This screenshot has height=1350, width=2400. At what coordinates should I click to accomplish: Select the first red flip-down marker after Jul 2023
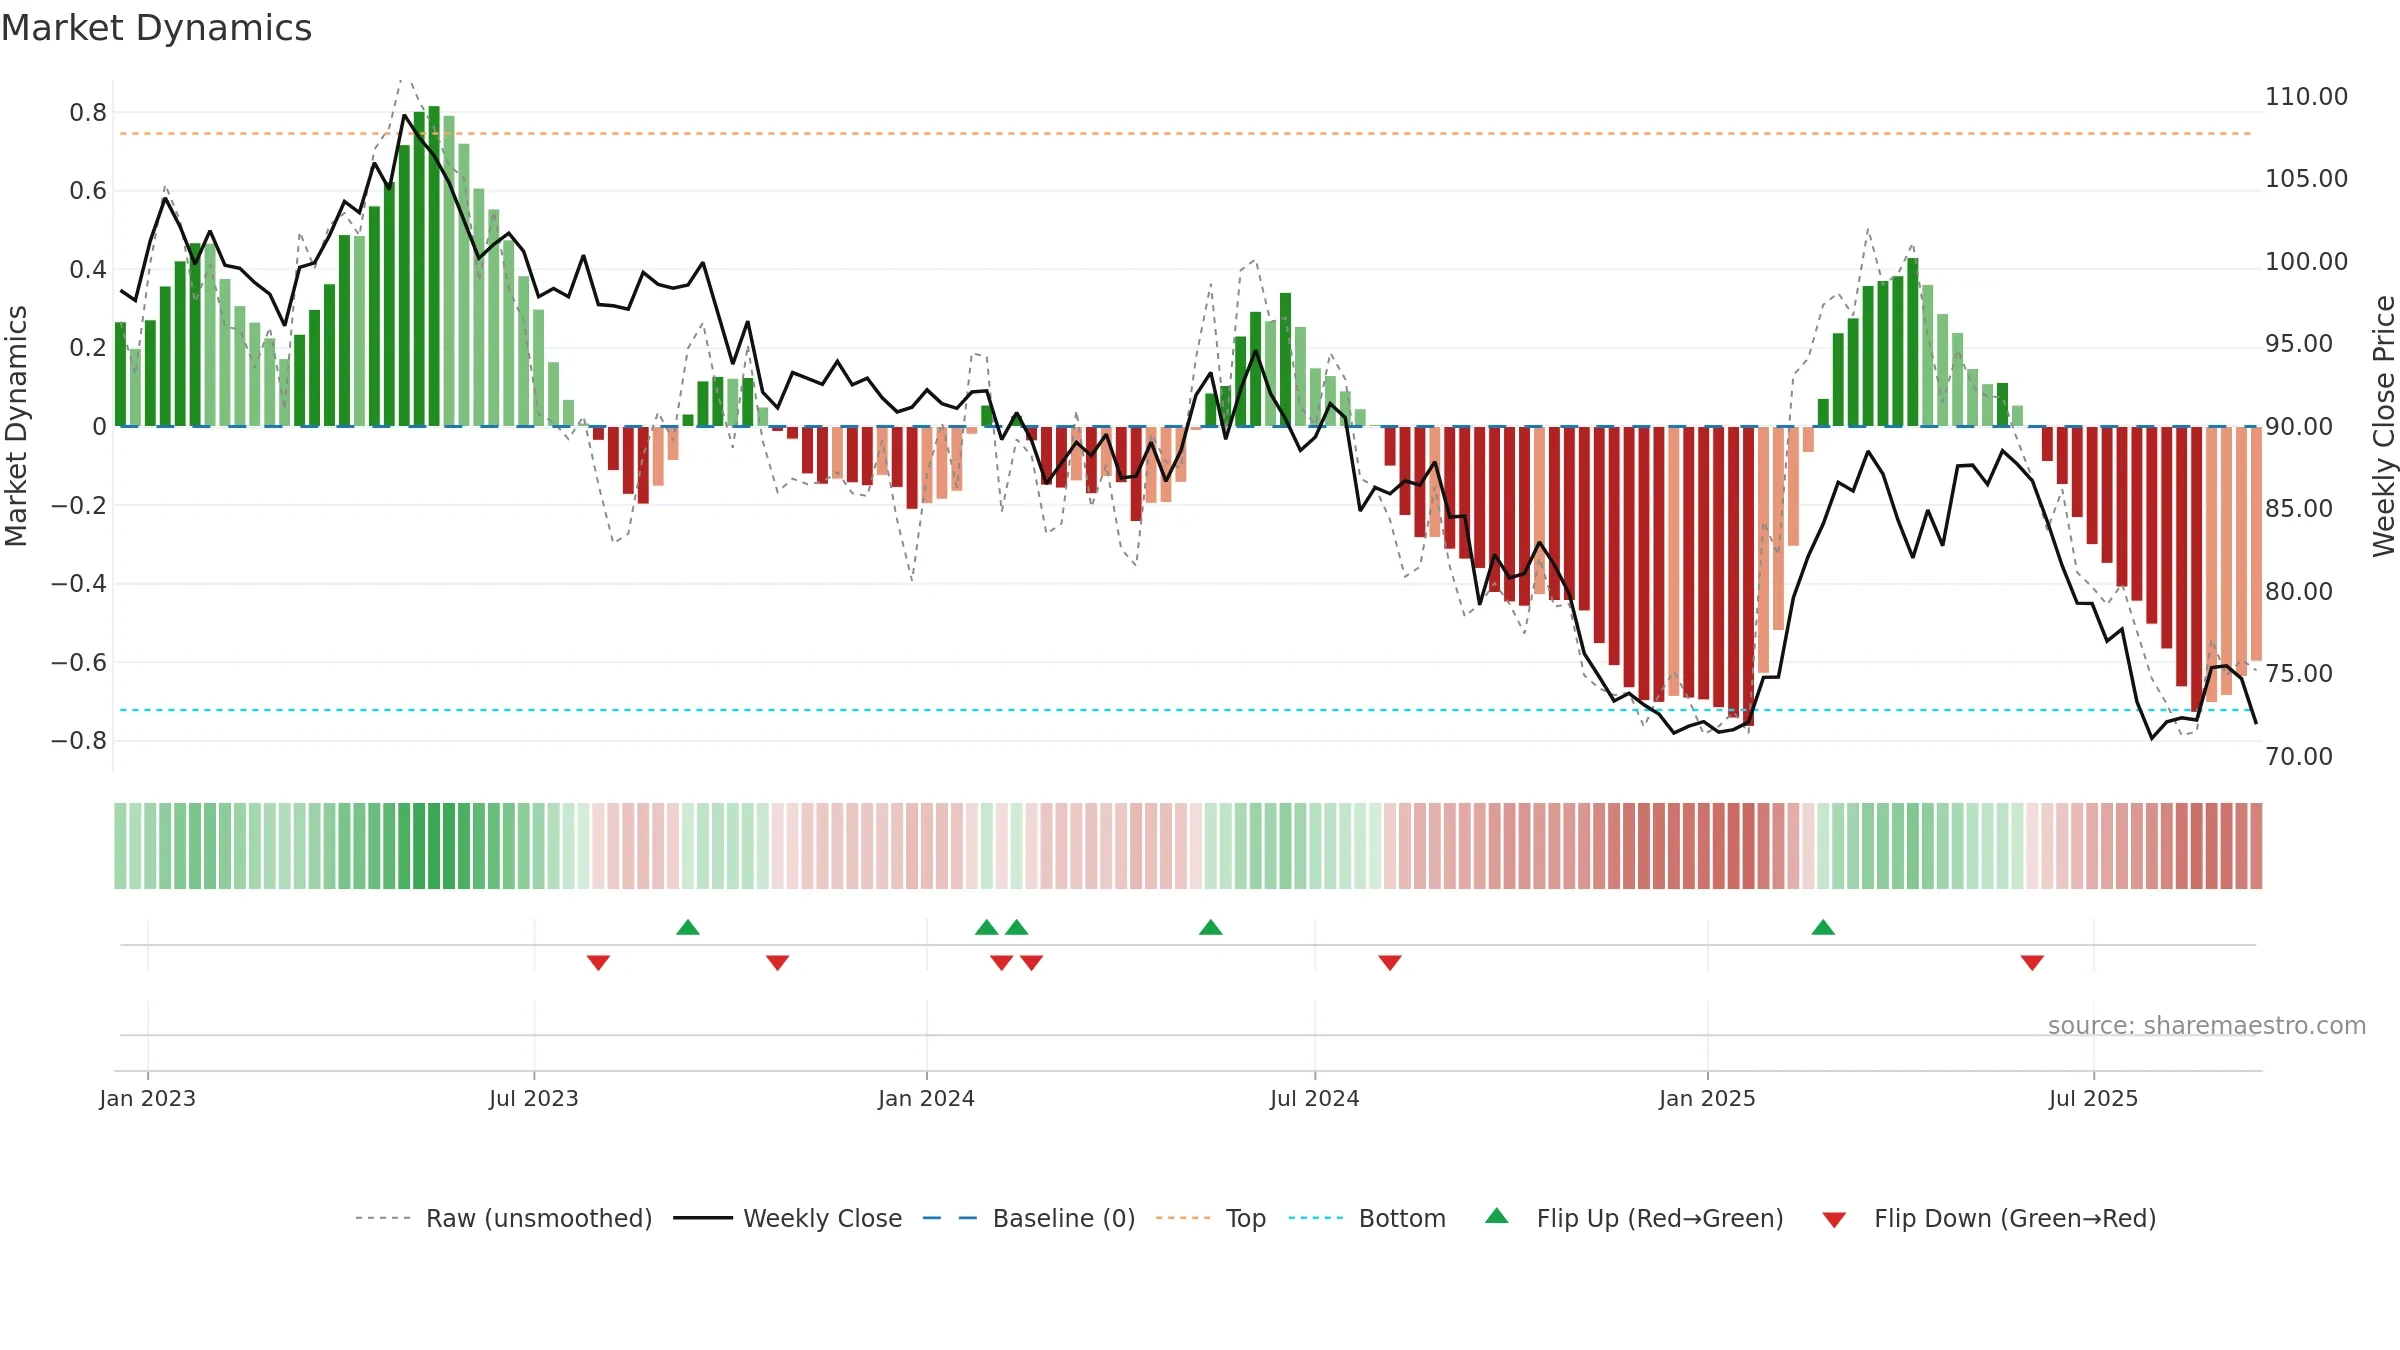click(598, 962)
